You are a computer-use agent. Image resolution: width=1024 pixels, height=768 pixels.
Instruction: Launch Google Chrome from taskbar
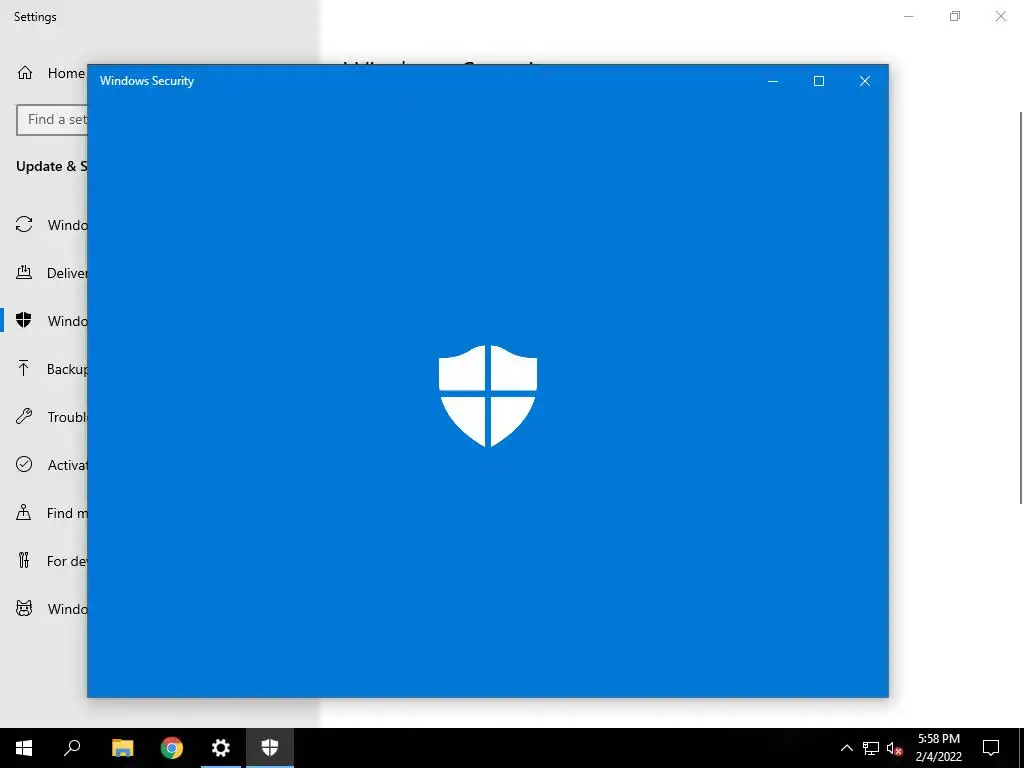tap(172, 748)
